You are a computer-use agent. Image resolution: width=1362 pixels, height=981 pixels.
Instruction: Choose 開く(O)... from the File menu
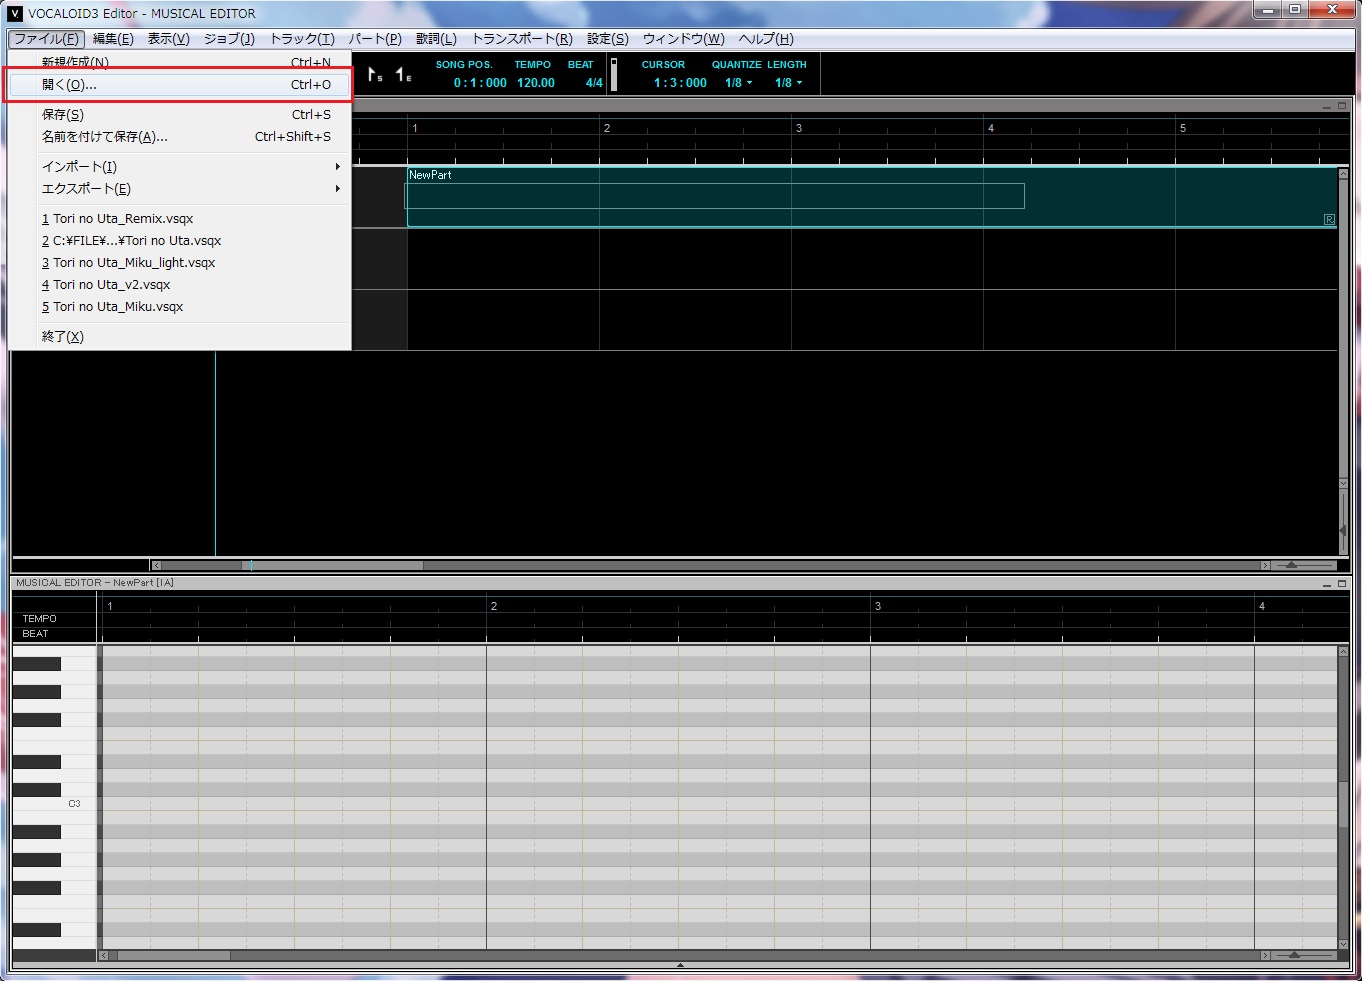point(180,84)
